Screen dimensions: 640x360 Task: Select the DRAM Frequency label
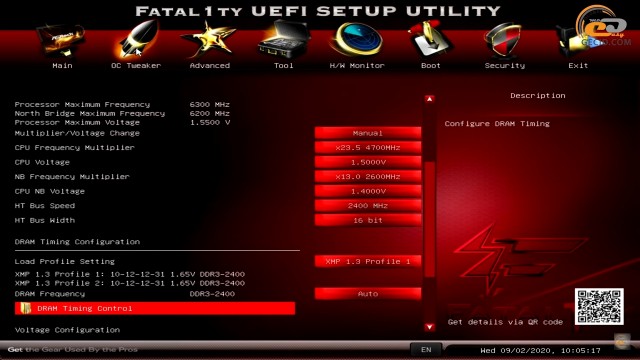[x=50, y=293]
